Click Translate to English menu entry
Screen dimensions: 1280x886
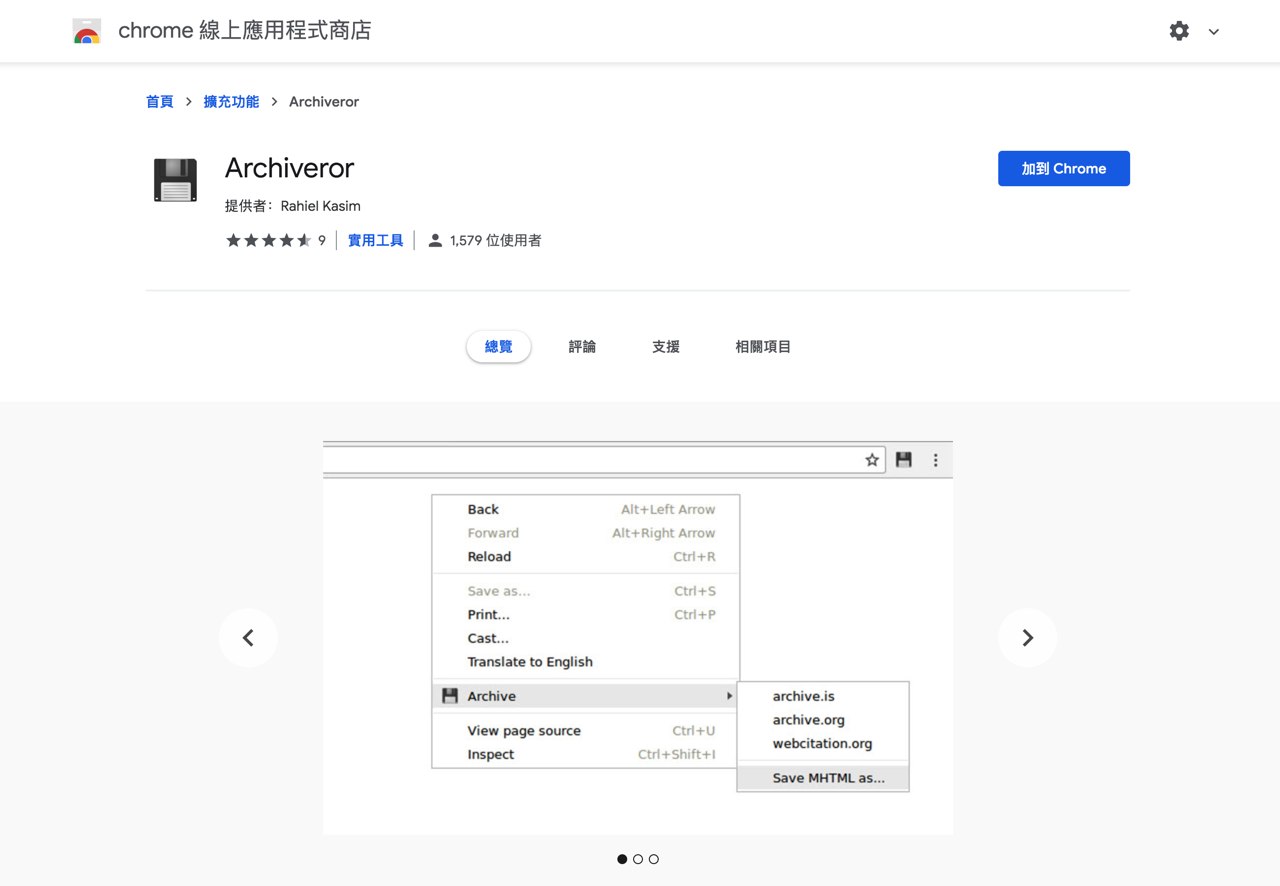[585, 662]
